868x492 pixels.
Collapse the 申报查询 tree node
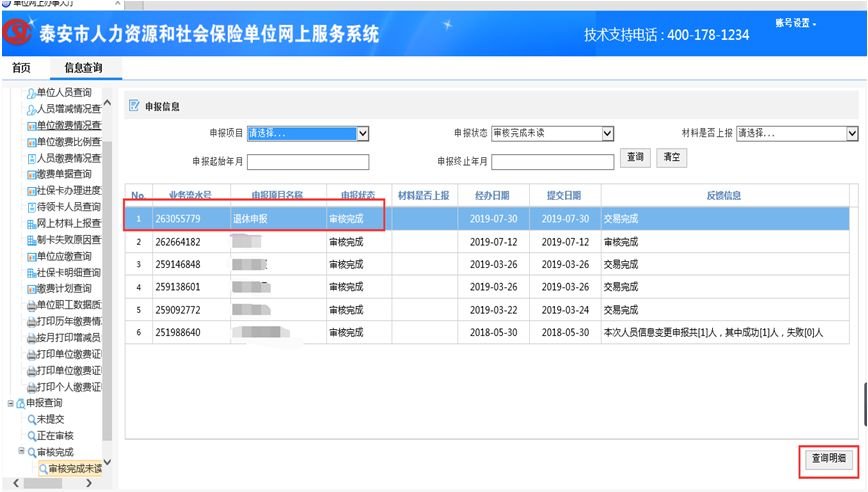[x=11, y=403]
